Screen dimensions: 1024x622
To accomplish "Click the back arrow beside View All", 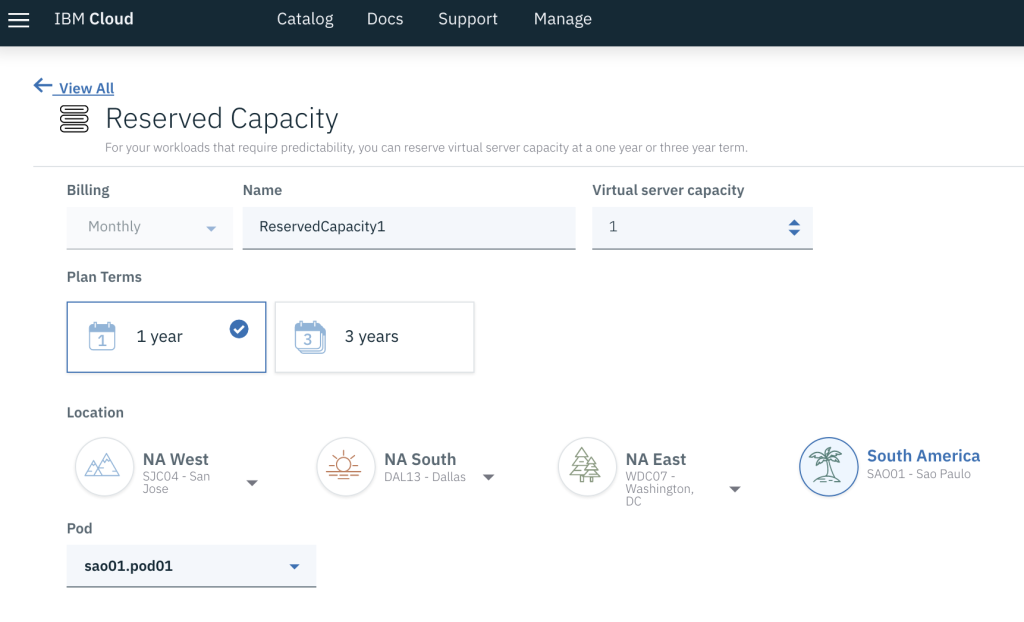I will point(42,86).
